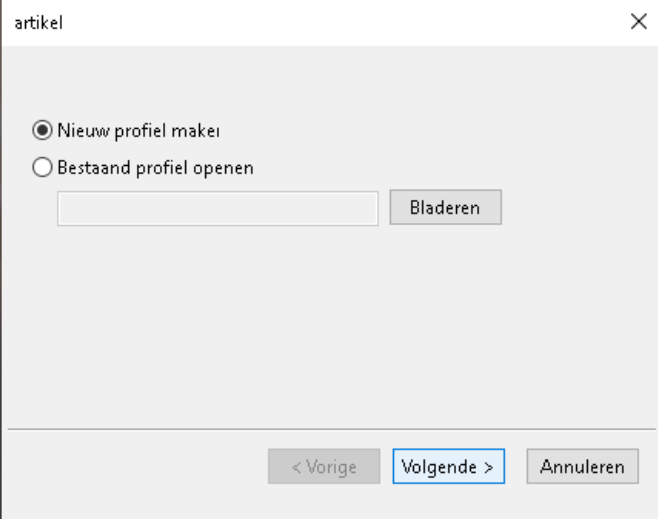This screenshot has height=519, width=658.
Task: Click the ">" arrow on the Volgende button
Action: tap(489, 467)
